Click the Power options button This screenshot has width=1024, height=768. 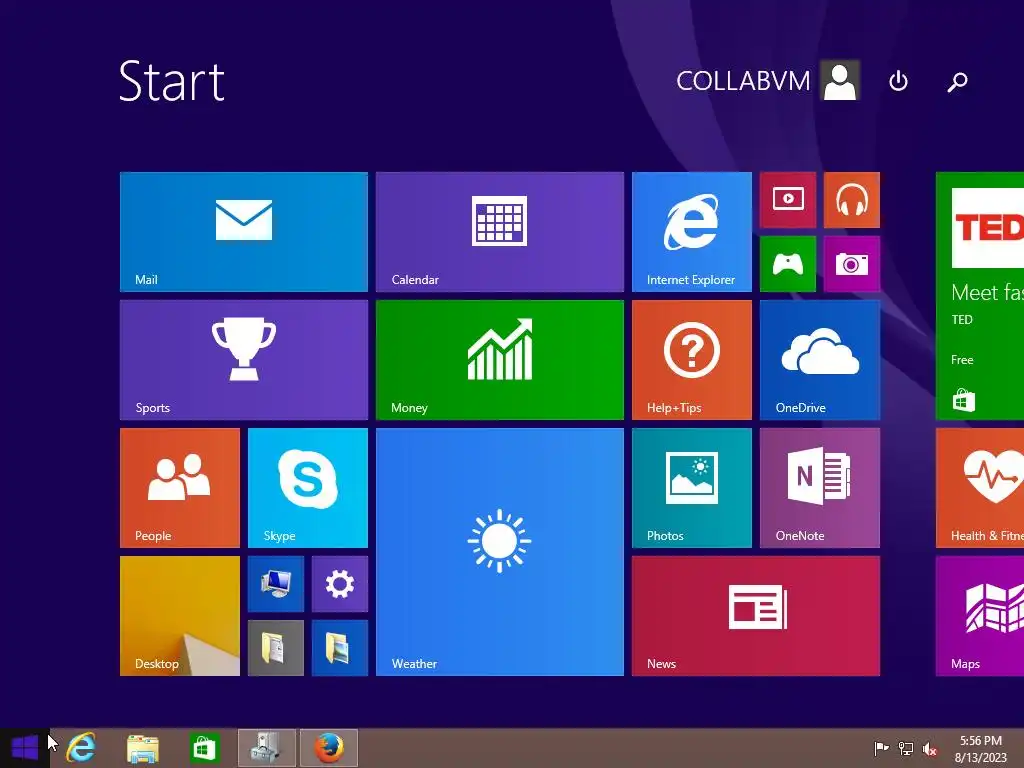pos(899,81)
